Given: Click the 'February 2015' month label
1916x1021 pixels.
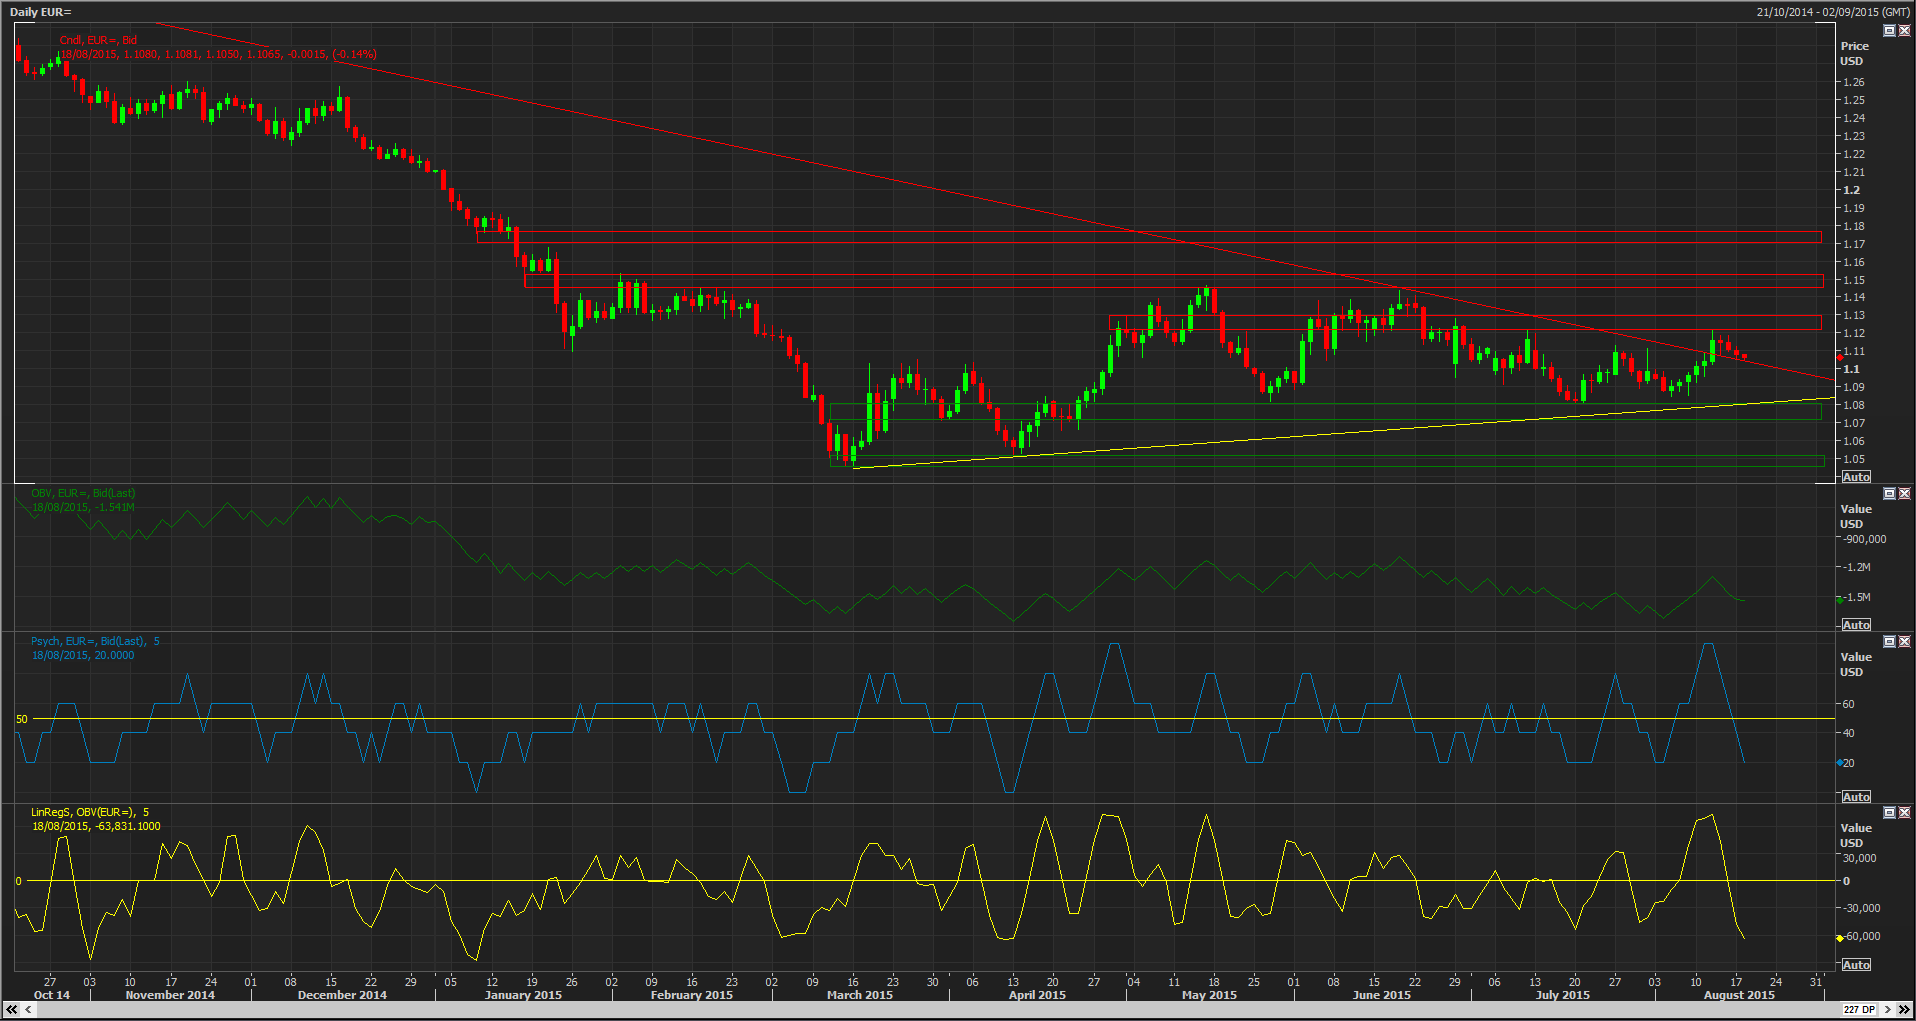Looking at the screenshot, I should pyautogui.click(x=692, y=995).
